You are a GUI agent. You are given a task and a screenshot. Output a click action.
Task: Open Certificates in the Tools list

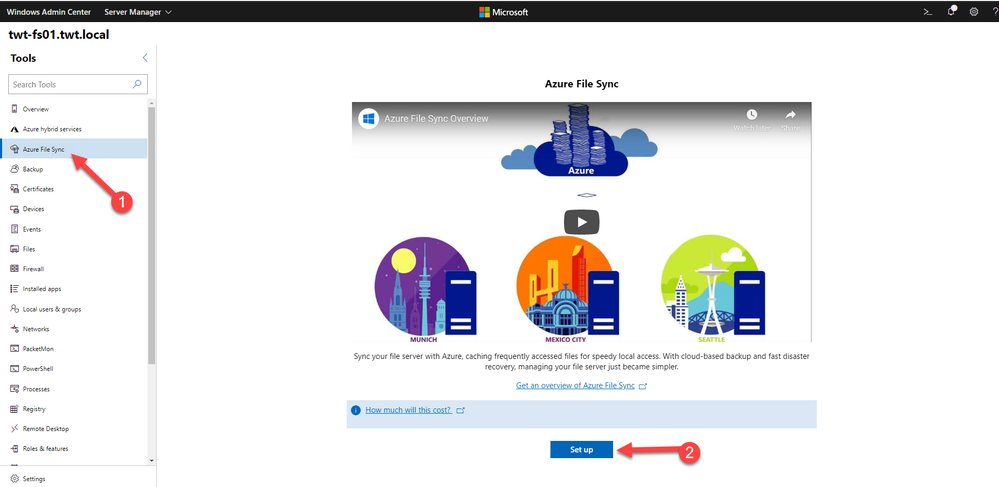coord(74,189)
